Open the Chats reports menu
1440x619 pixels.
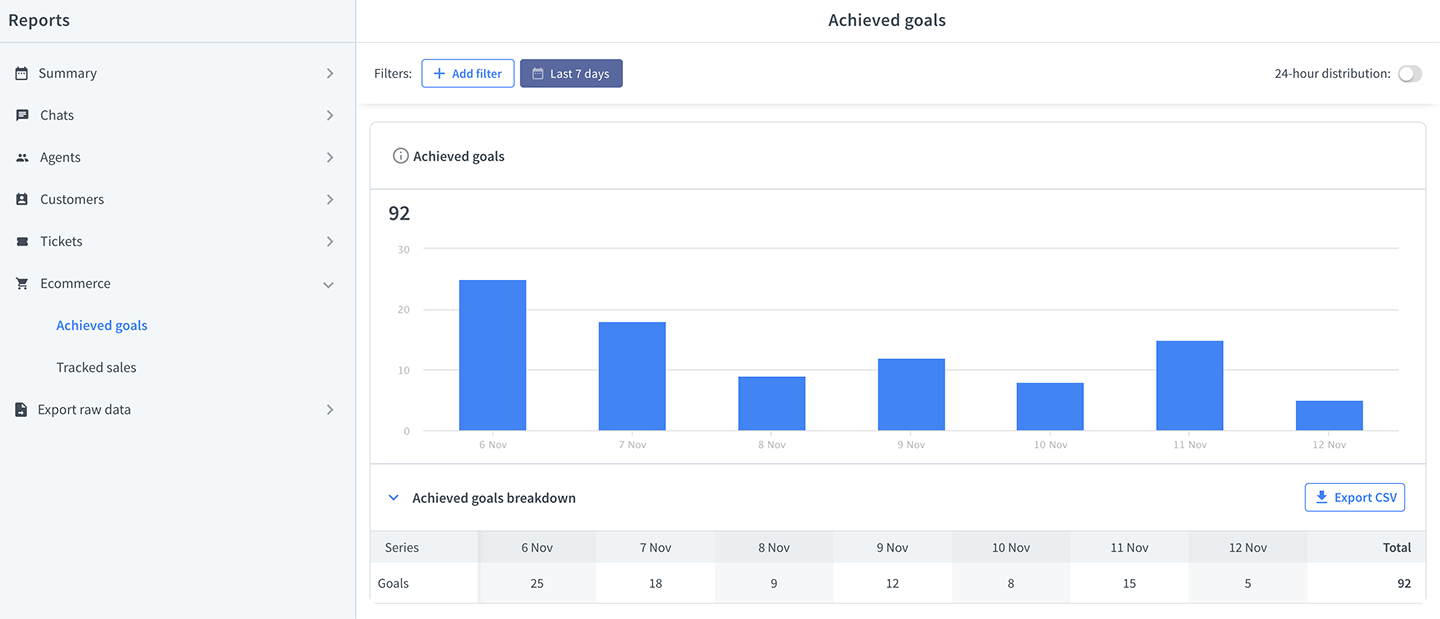click(177, 115)
